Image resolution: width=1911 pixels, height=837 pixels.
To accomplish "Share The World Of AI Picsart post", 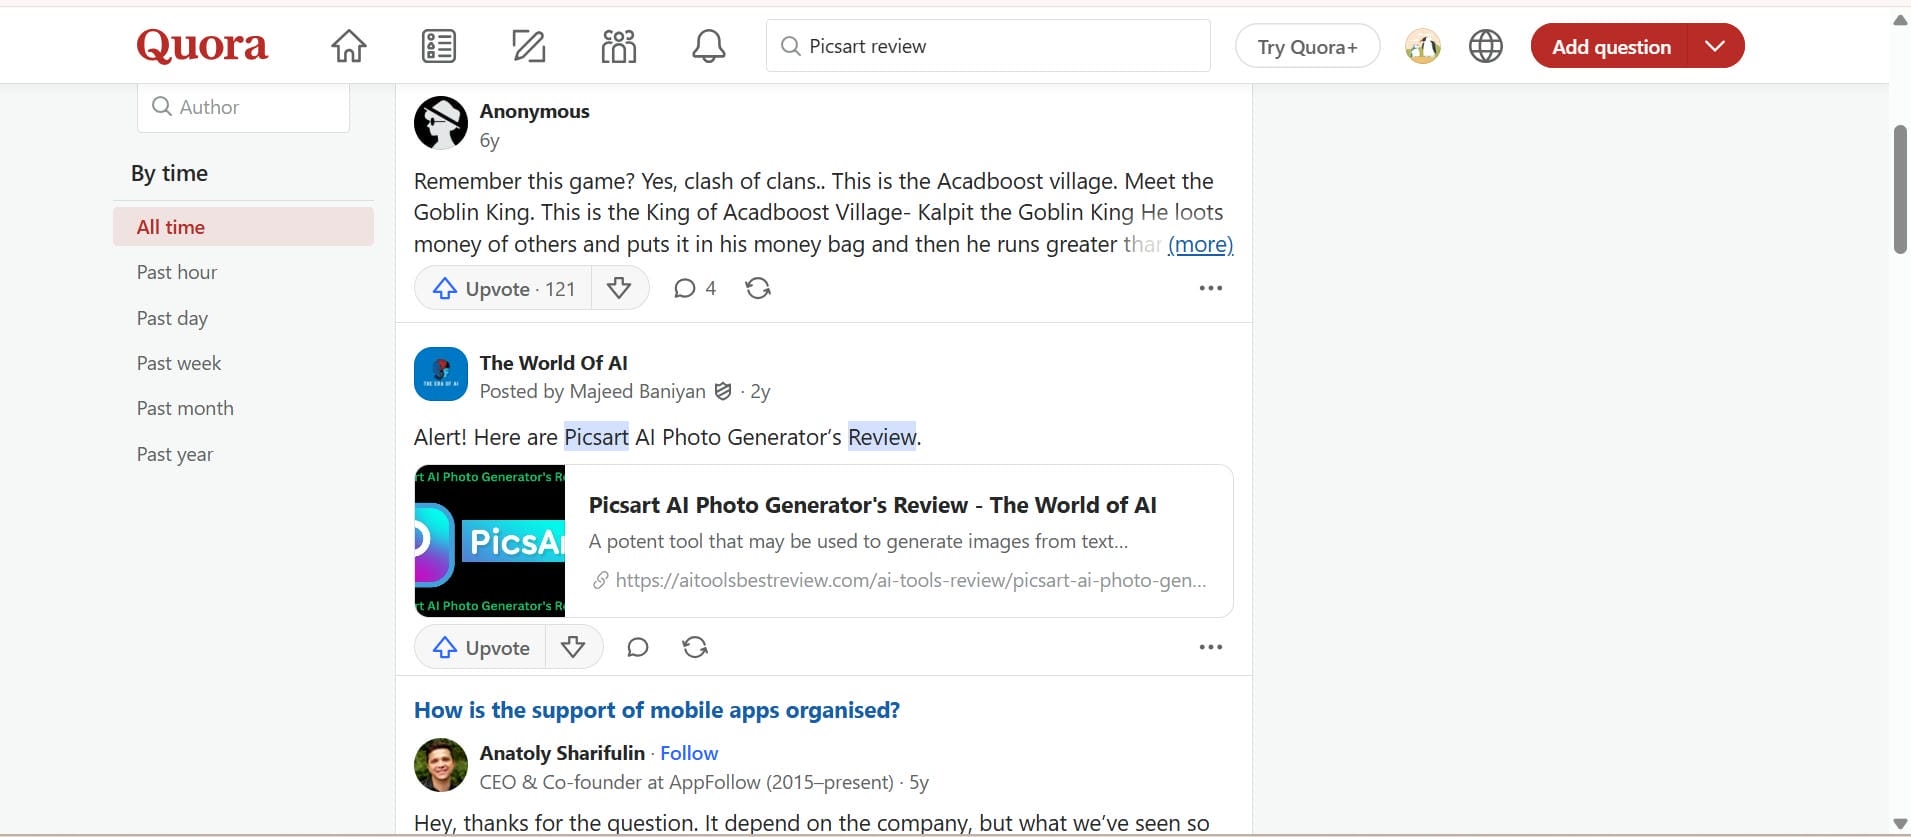I will click(x=695, y=647).
